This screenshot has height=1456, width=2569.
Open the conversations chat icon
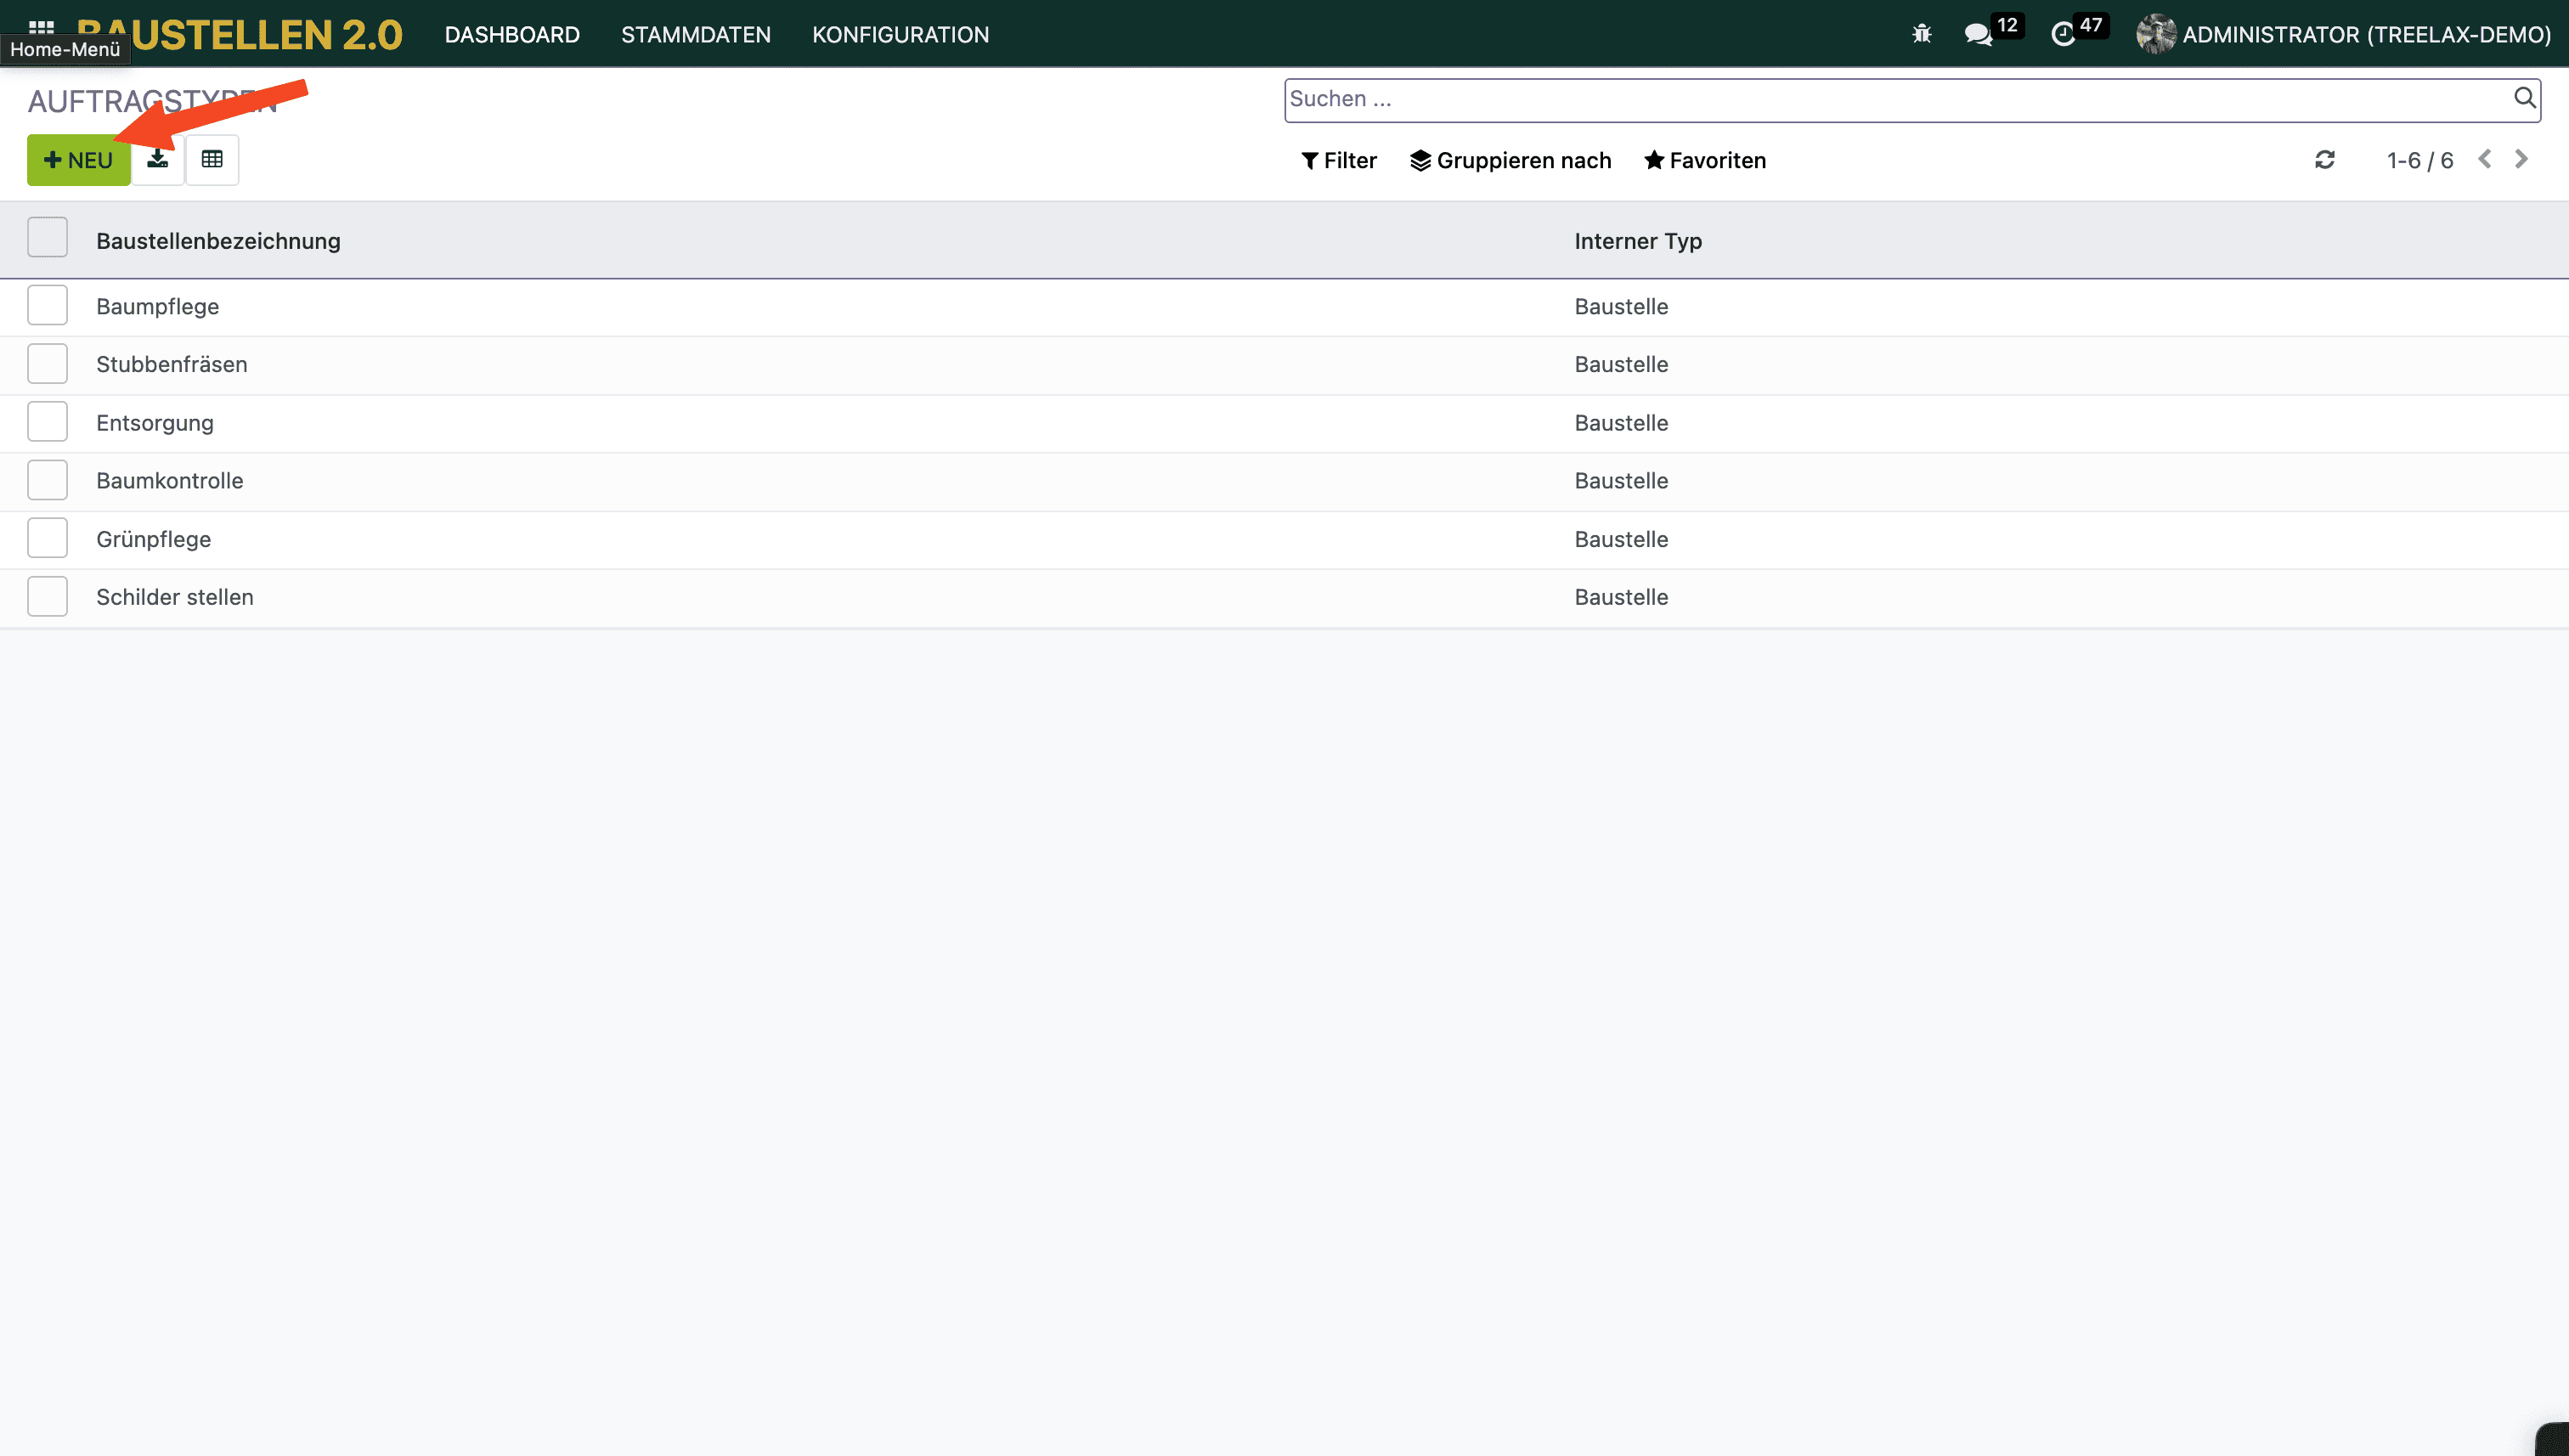(1977, 35)
